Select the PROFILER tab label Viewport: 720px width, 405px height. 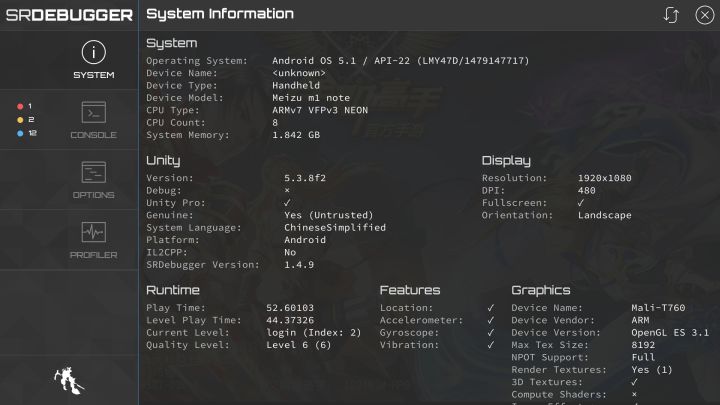(94, 255)
